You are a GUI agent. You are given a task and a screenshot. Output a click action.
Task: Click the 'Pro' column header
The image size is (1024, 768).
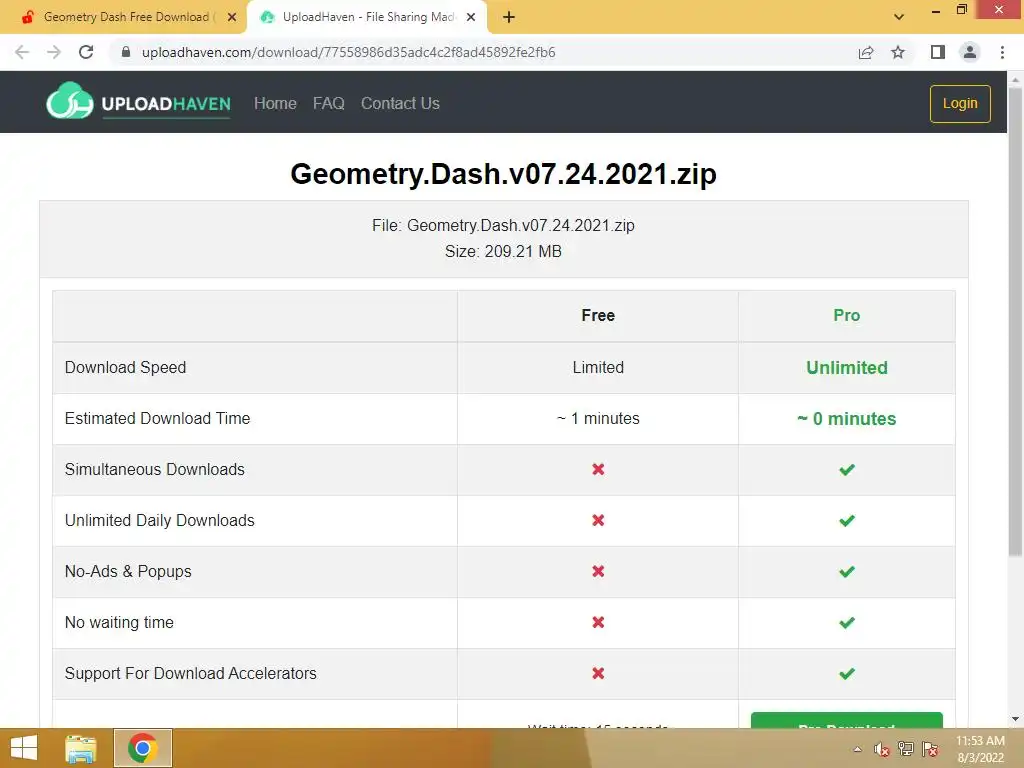click(x=846, y=315)
